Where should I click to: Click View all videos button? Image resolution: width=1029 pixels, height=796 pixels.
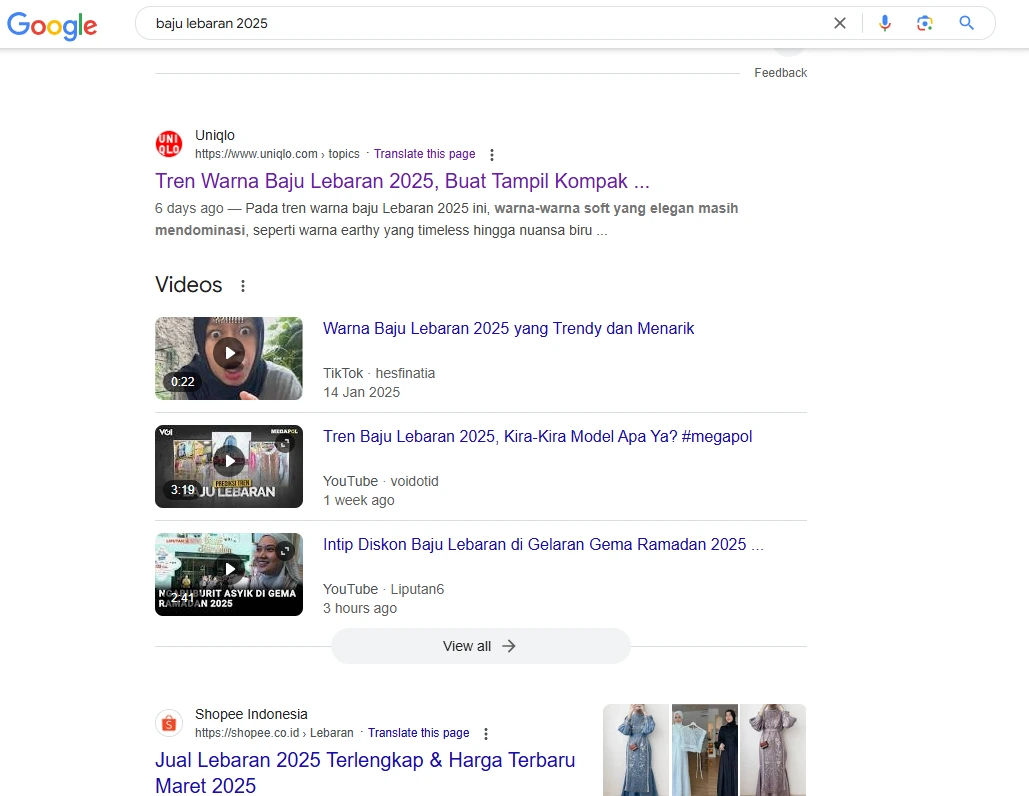[x=480, y=646]
